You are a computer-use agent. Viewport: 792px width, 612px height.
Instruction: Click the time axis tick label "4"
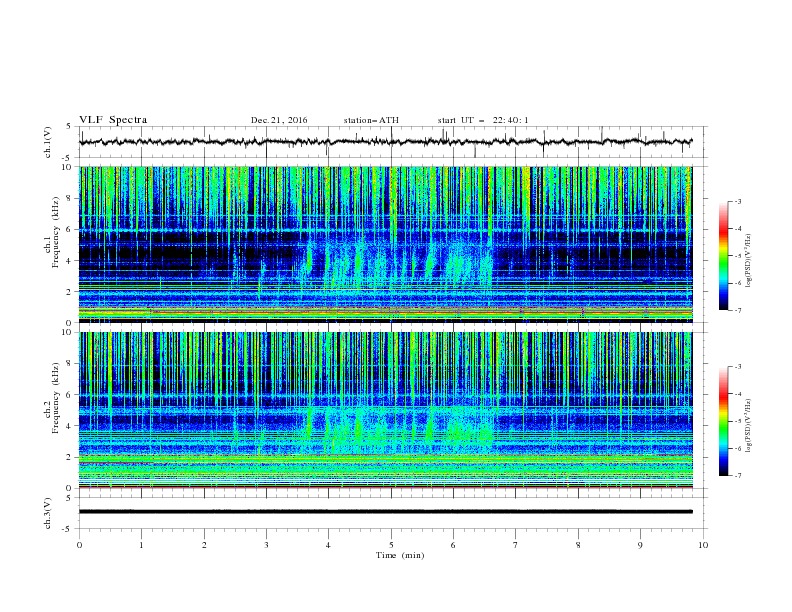(x=329, y=545)
